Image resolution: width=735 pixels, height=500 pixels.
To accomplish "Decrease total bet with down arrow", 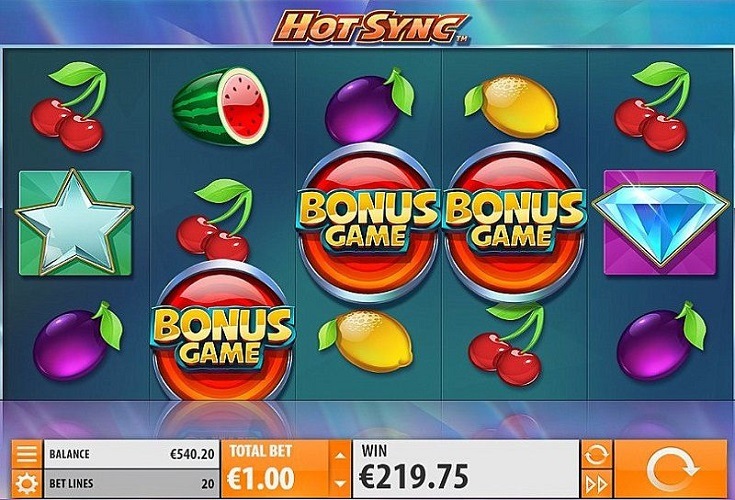I will (x=340, y=484).
